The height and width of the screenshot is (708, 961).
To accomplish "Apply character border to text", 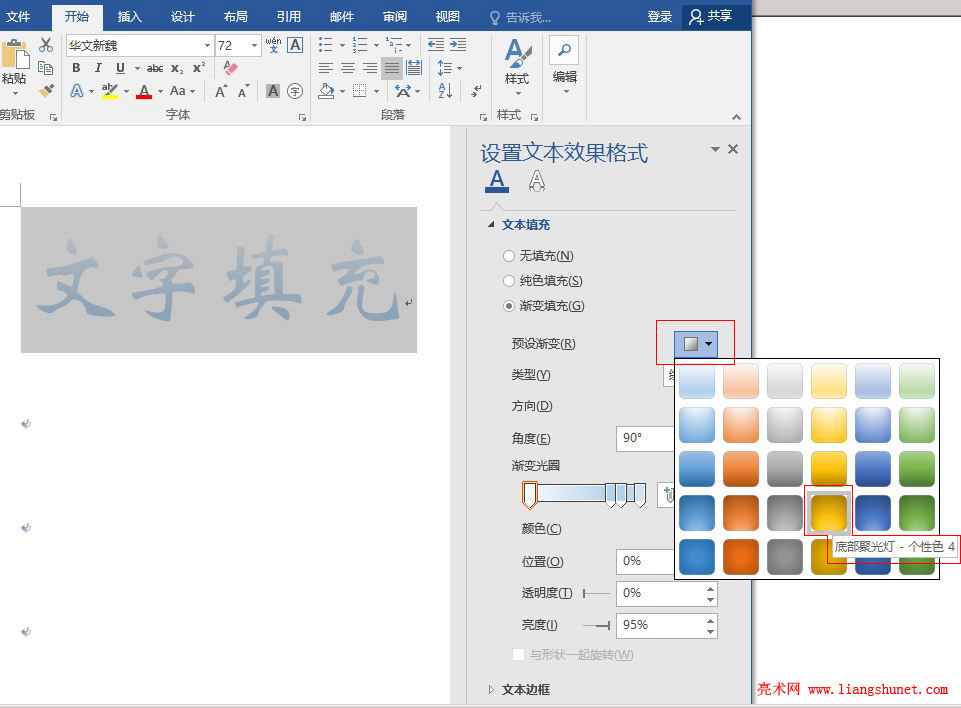I will tap(295, 45).
